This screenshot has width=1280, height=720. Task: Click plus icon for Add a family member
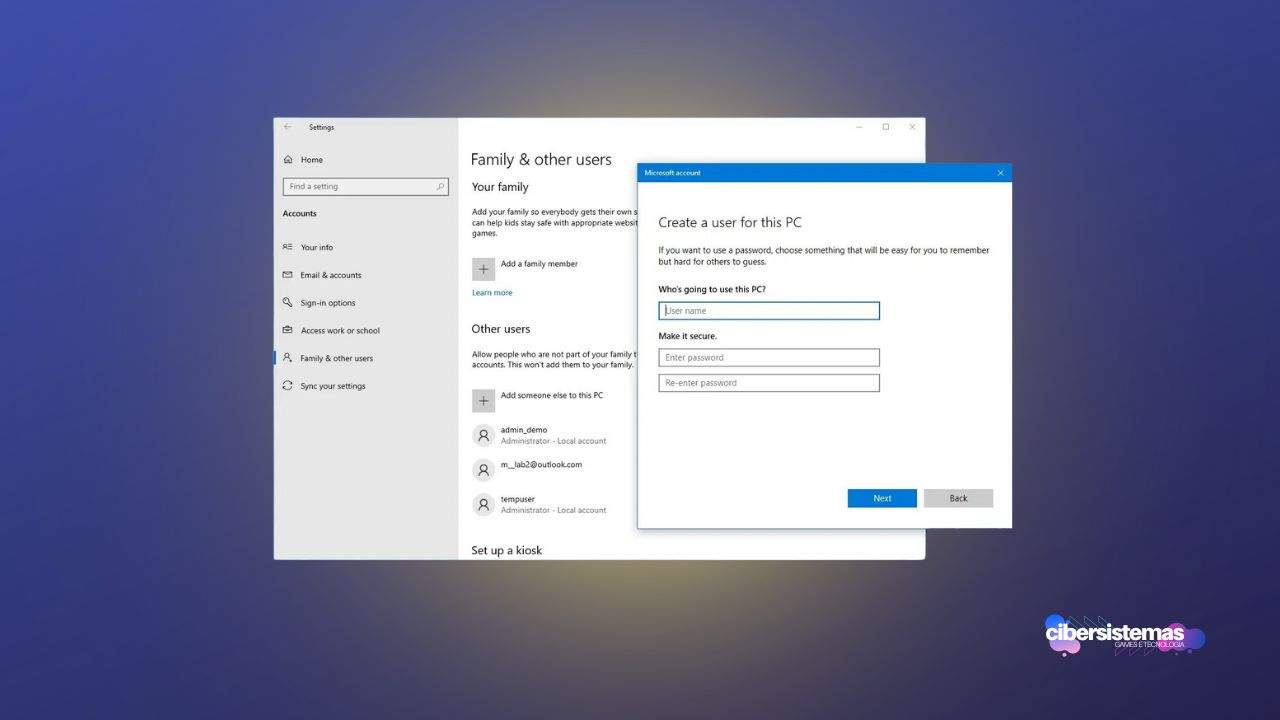coord(483,269)
